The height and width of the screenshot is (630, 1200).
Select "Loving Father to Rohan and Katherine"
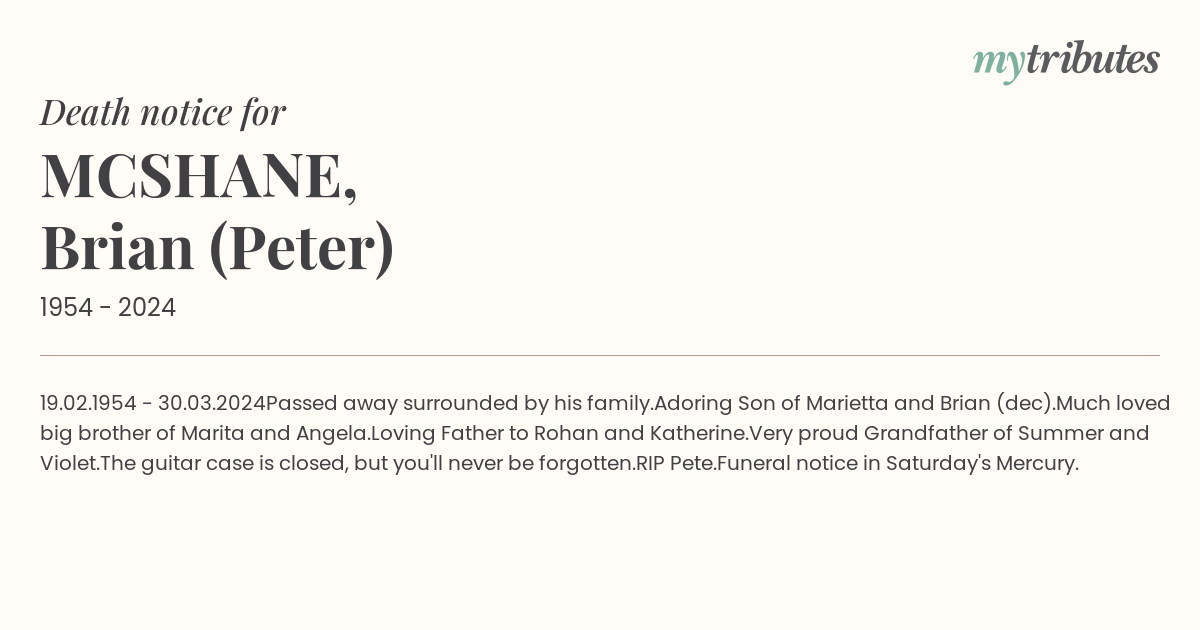(x=559, y=434)
